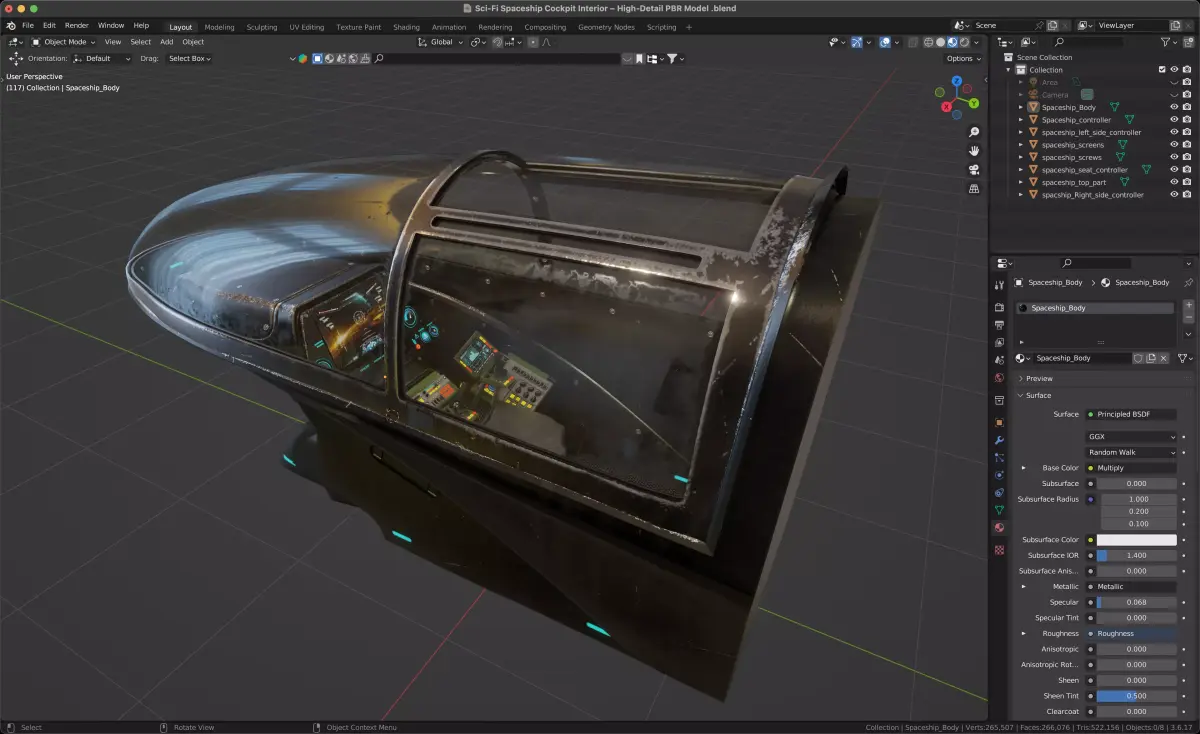Click the Sheen Tint 0.500 slider

[1137, 696]
